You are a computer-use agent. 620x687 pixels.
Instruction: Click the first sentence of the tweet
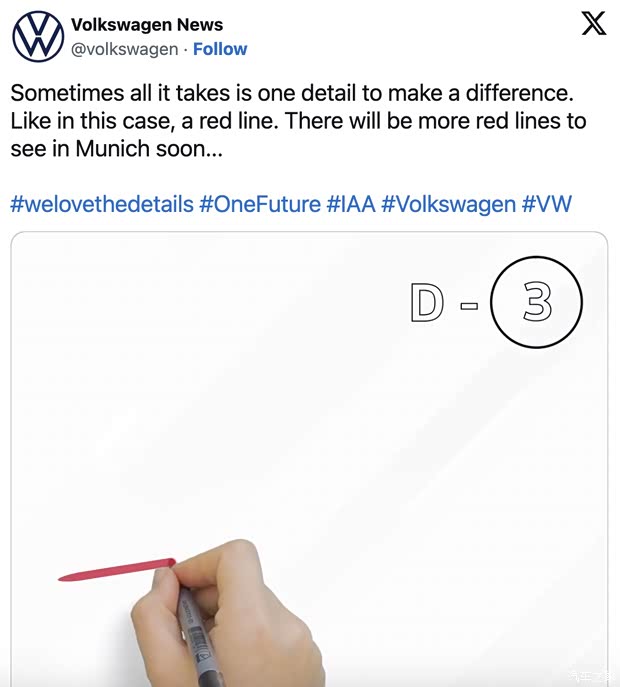tap(292, 93)
